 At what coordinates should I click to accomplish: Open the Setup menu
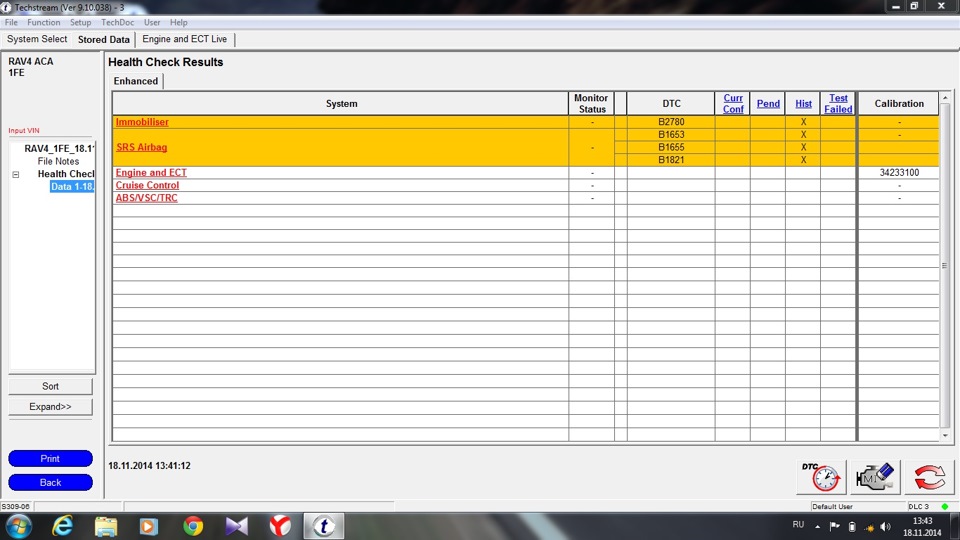tap(80, 22)
